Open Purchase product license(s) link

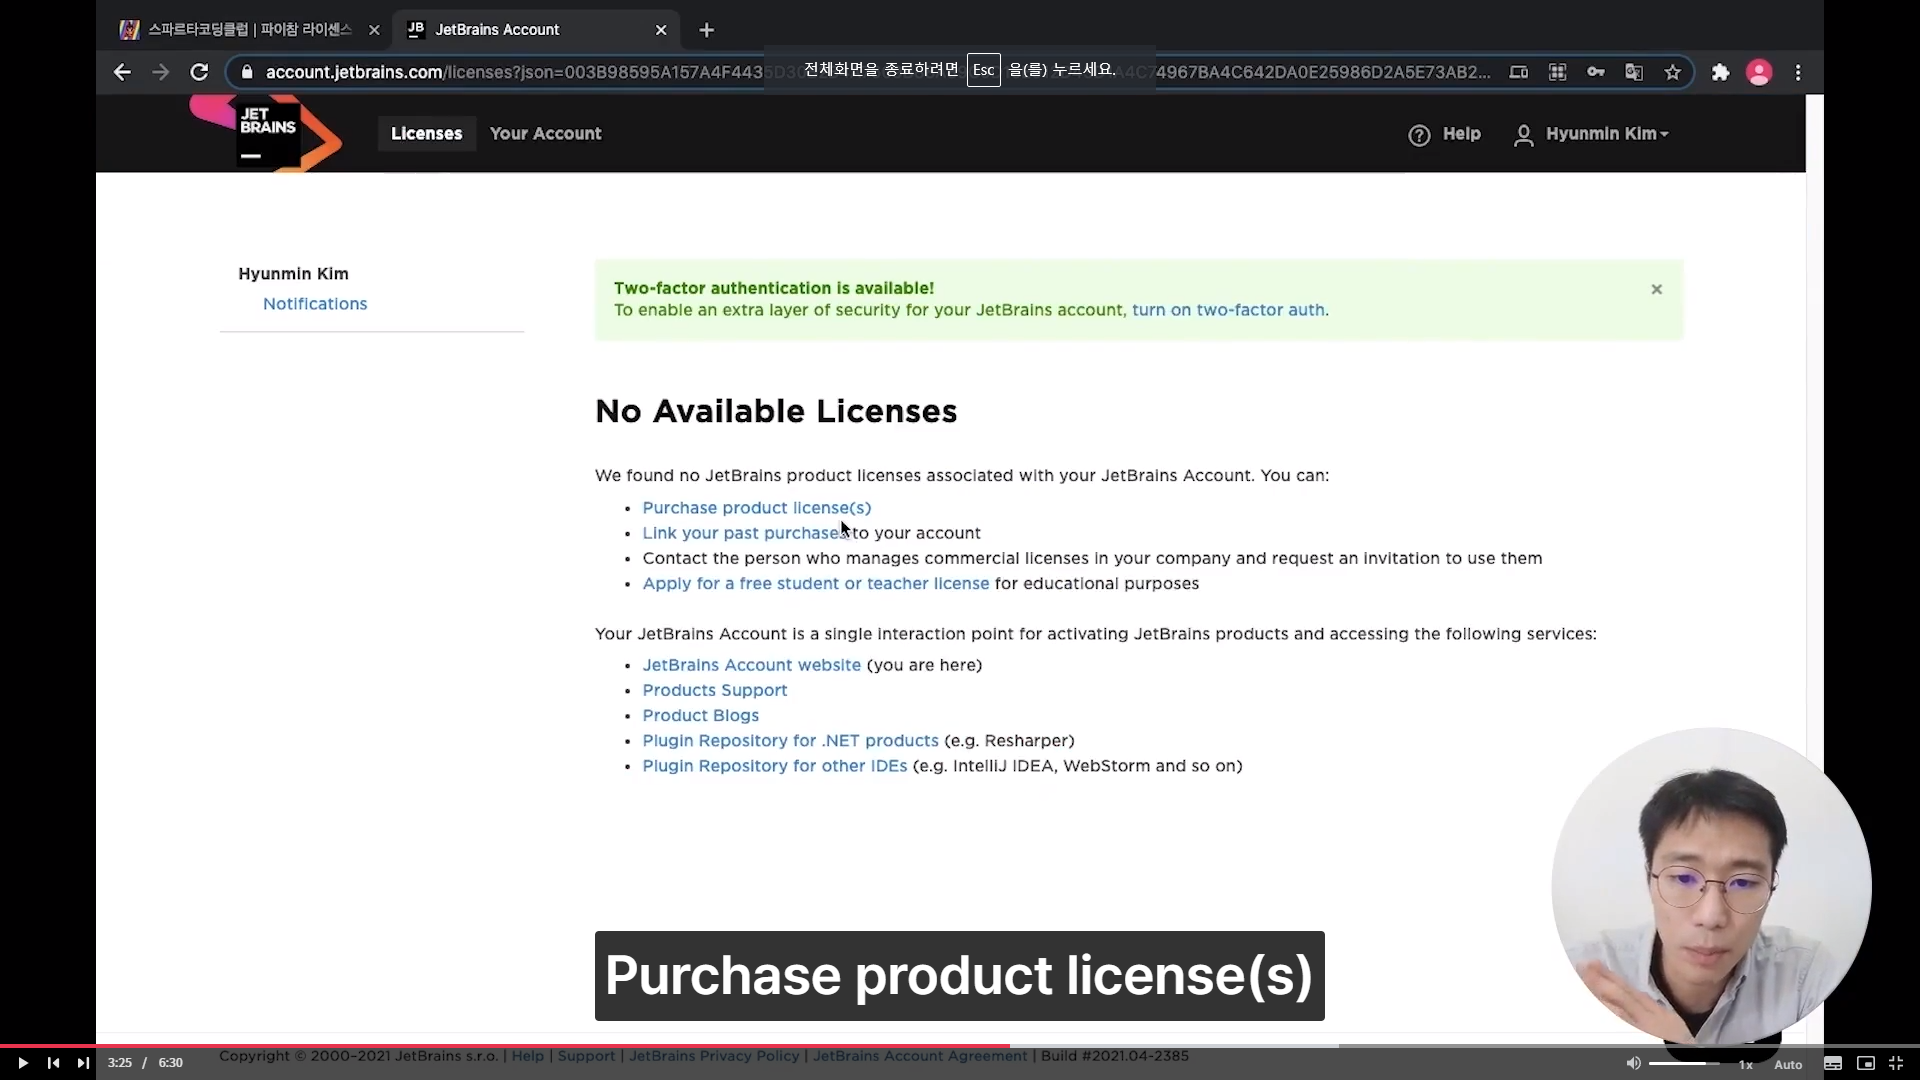[756, 508]
